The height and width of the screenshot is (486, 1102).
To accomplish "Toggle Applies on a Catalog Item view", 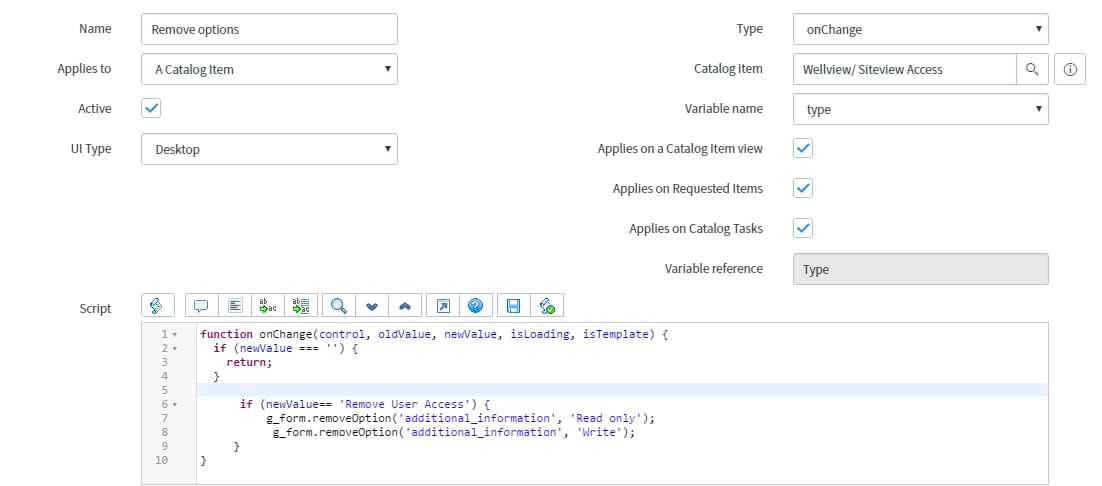I will (x=803, y=148).
